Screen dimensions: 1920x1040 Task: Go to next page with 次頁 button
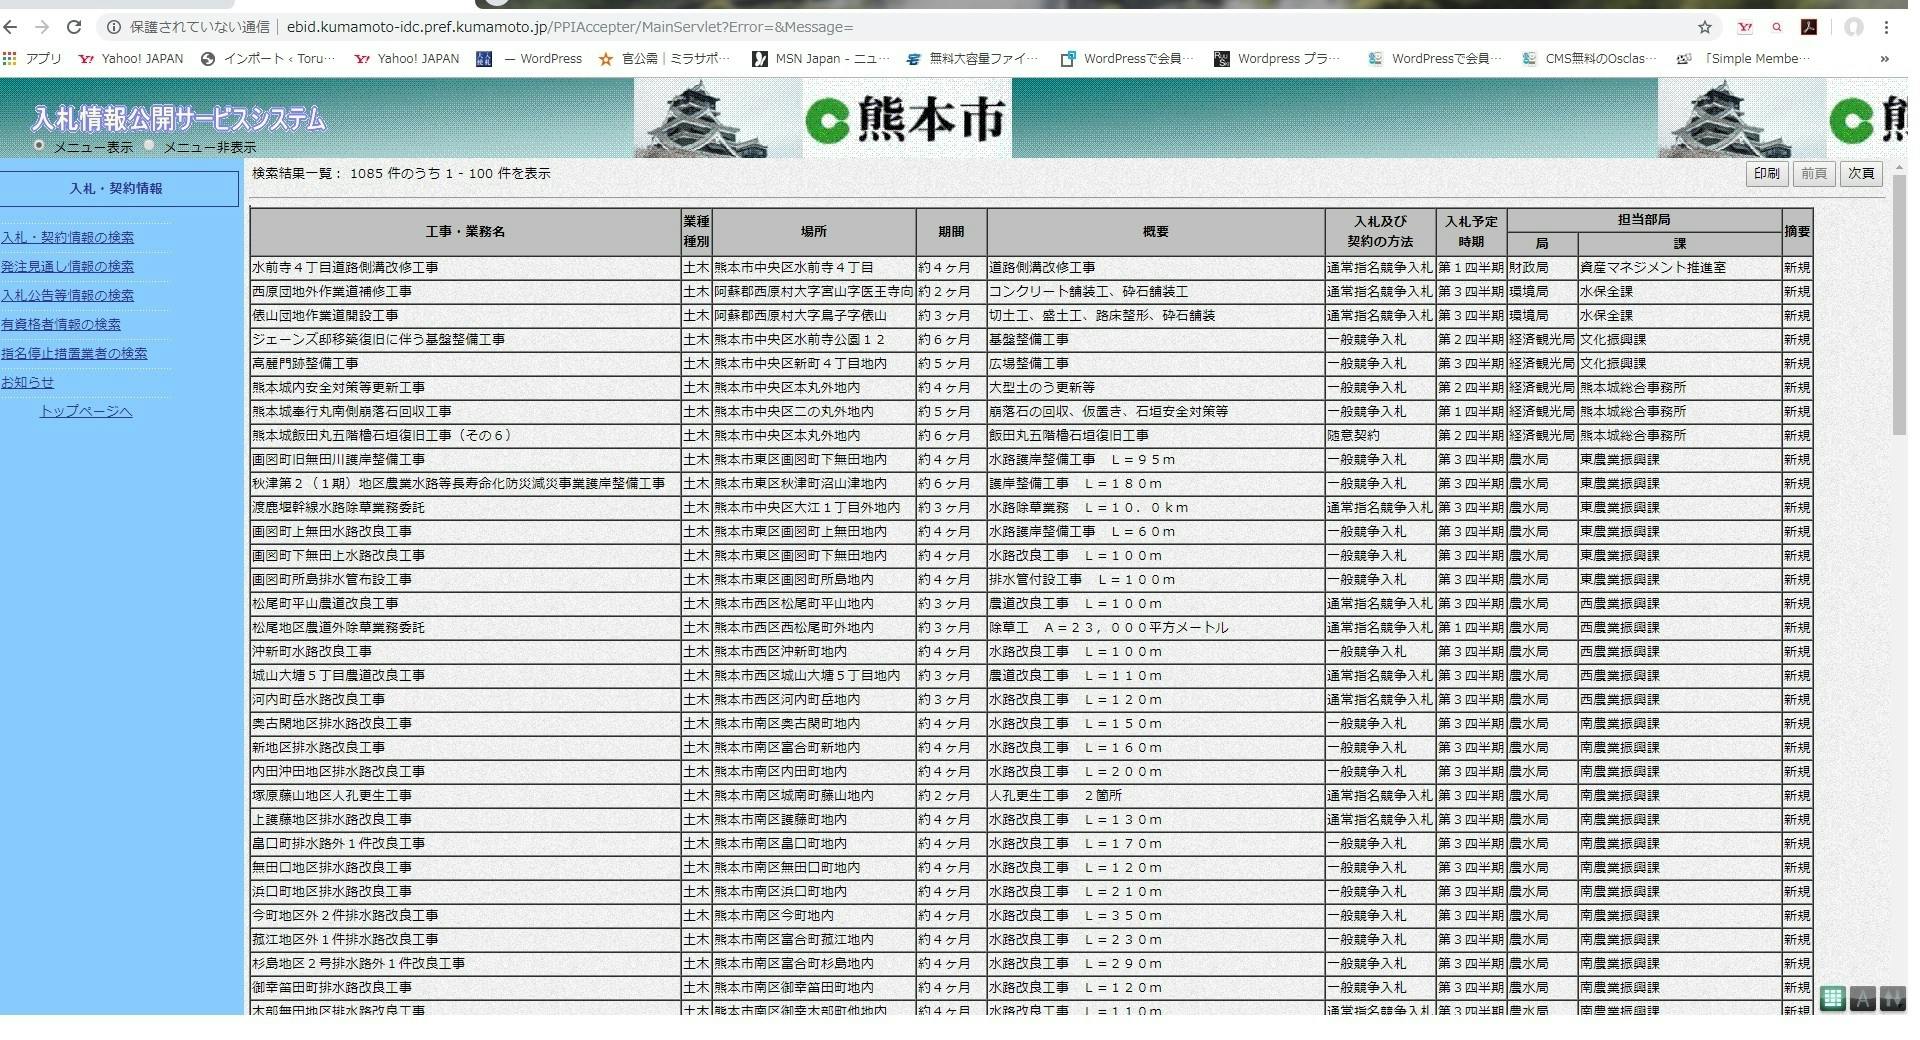pos(1861,174)
